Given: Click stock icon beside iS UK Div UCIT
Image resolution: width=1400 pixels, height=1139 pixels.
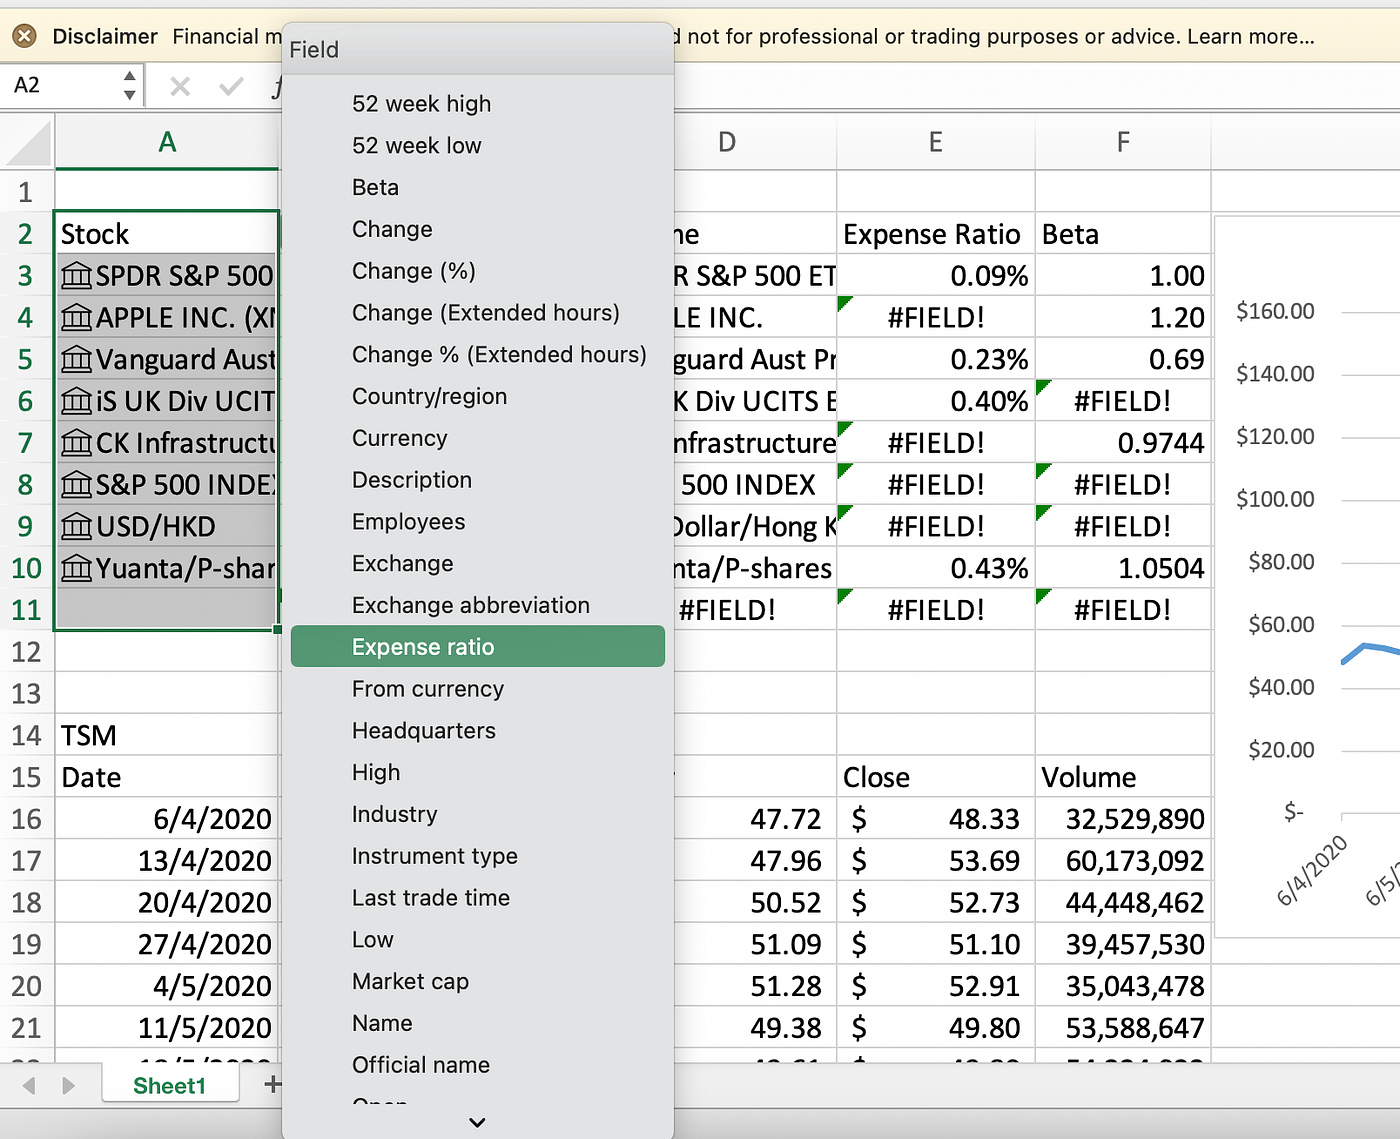Looking at the screenshot, I should (x=77, y=402).
